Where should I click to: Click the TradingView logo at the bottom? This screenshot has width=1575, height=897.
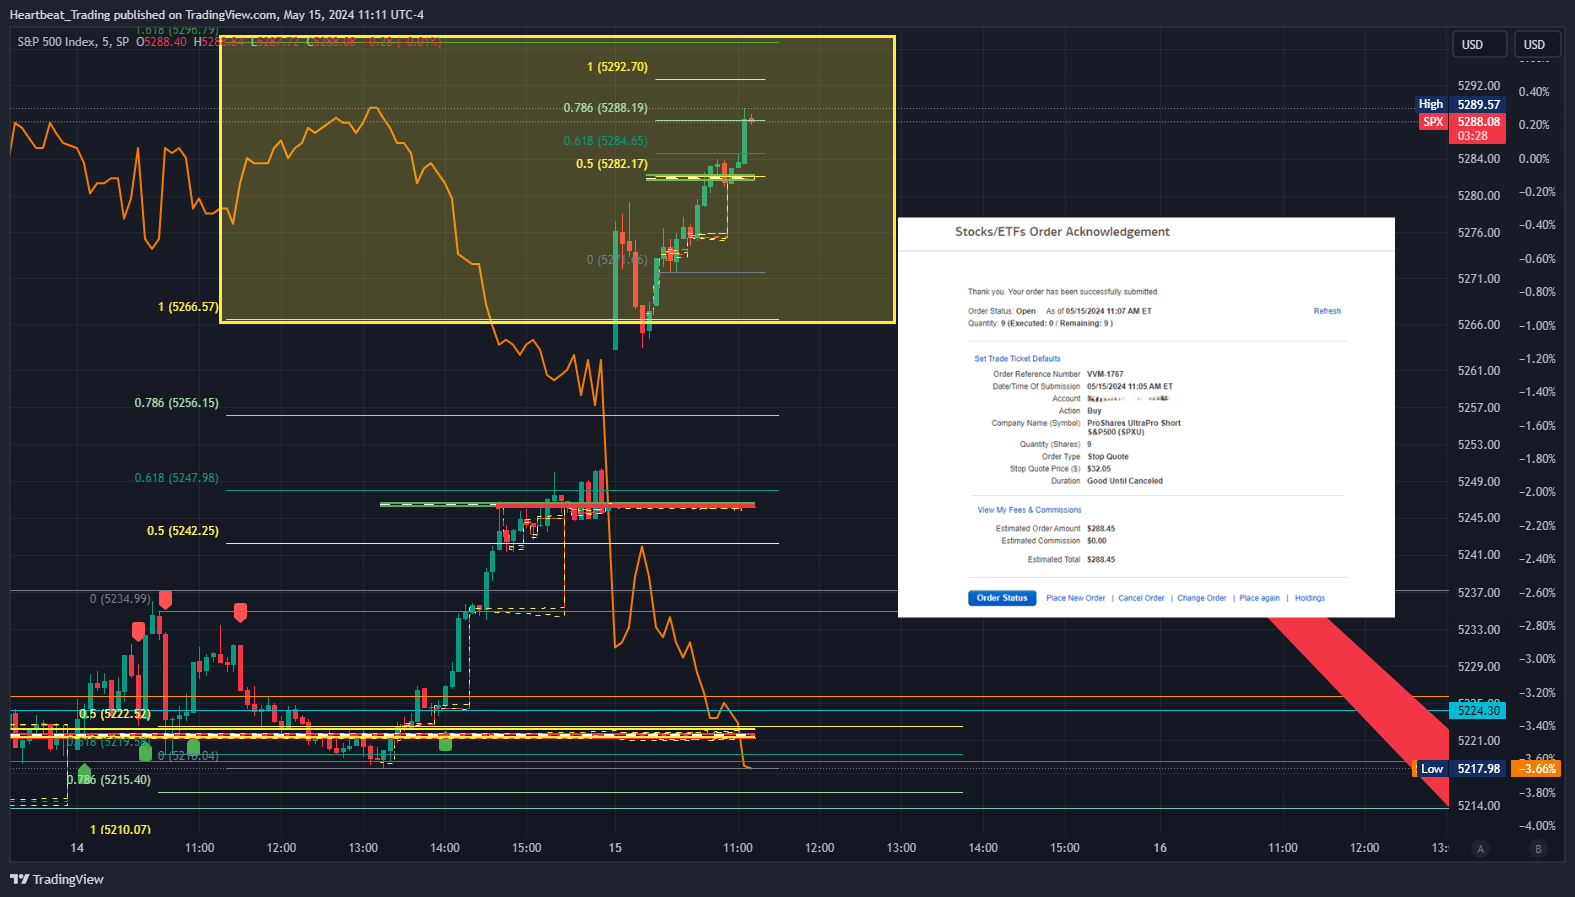point(57,879)
